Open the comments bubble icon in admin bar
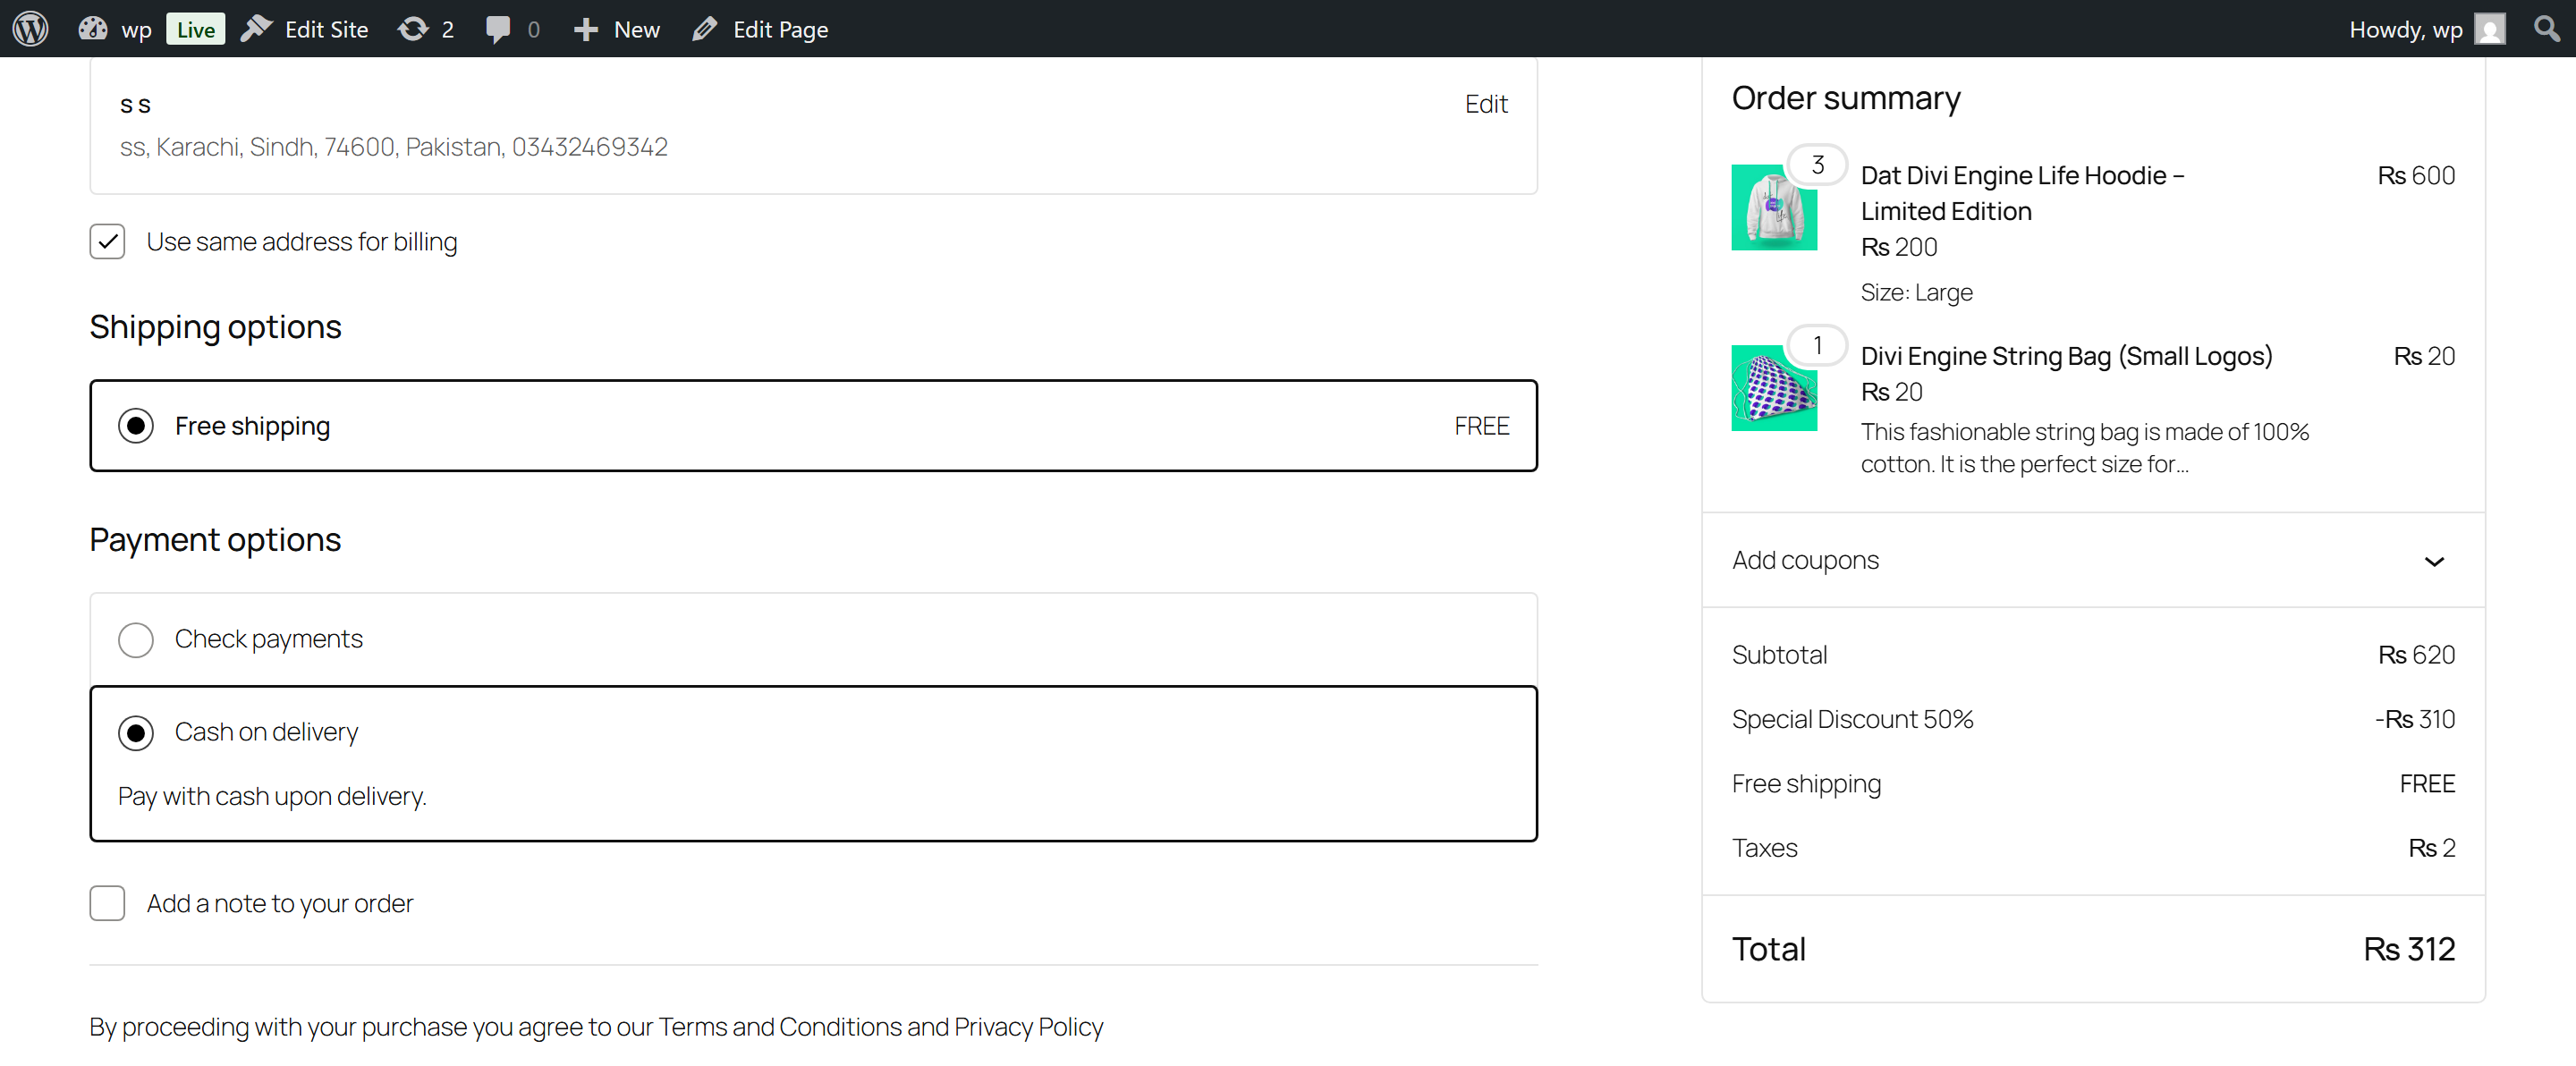This screenshot has height=1066, width=2576. [x=500, y=28]
